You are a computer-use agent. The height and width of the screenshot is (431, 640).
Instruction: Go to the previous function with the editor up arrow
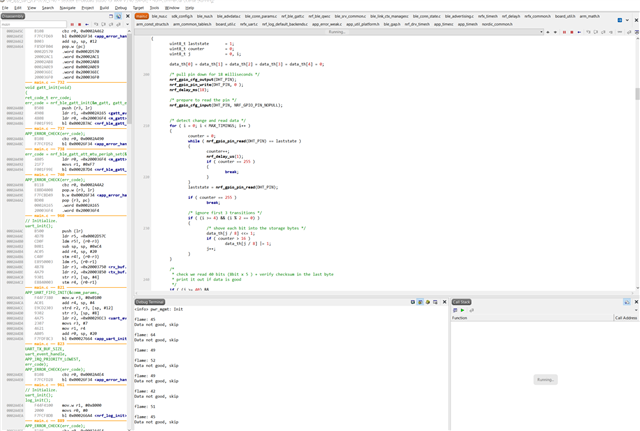point(548,32)
